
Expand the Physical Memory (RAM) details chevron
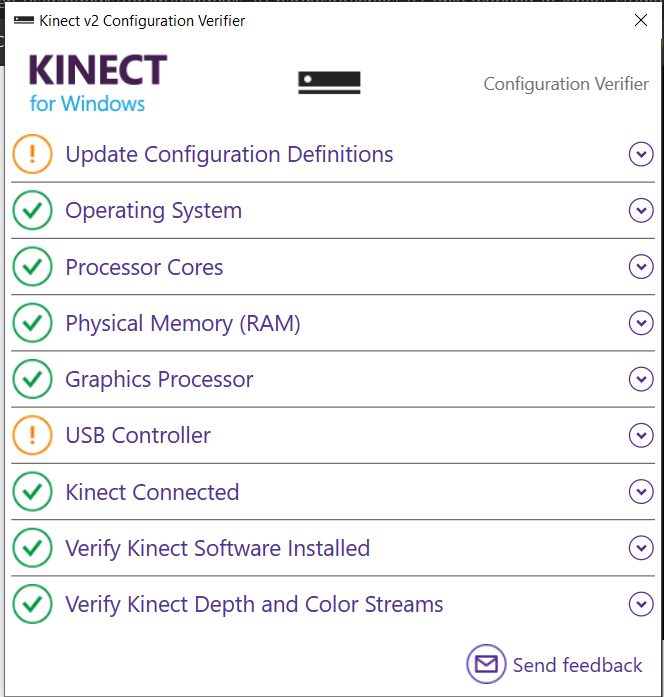pyautogui.click(x=641, y=323)
